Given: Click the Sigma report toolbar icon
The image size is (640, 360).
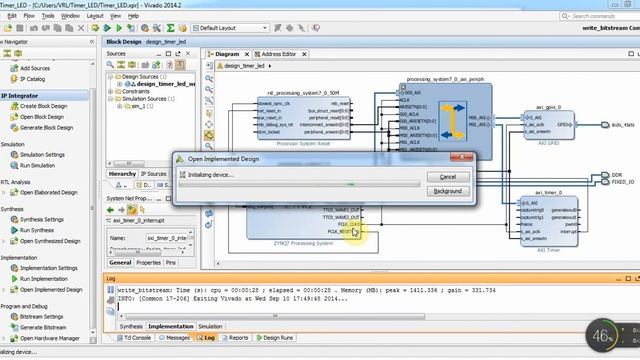Looking at the screenshot, I should coord(171,28).
